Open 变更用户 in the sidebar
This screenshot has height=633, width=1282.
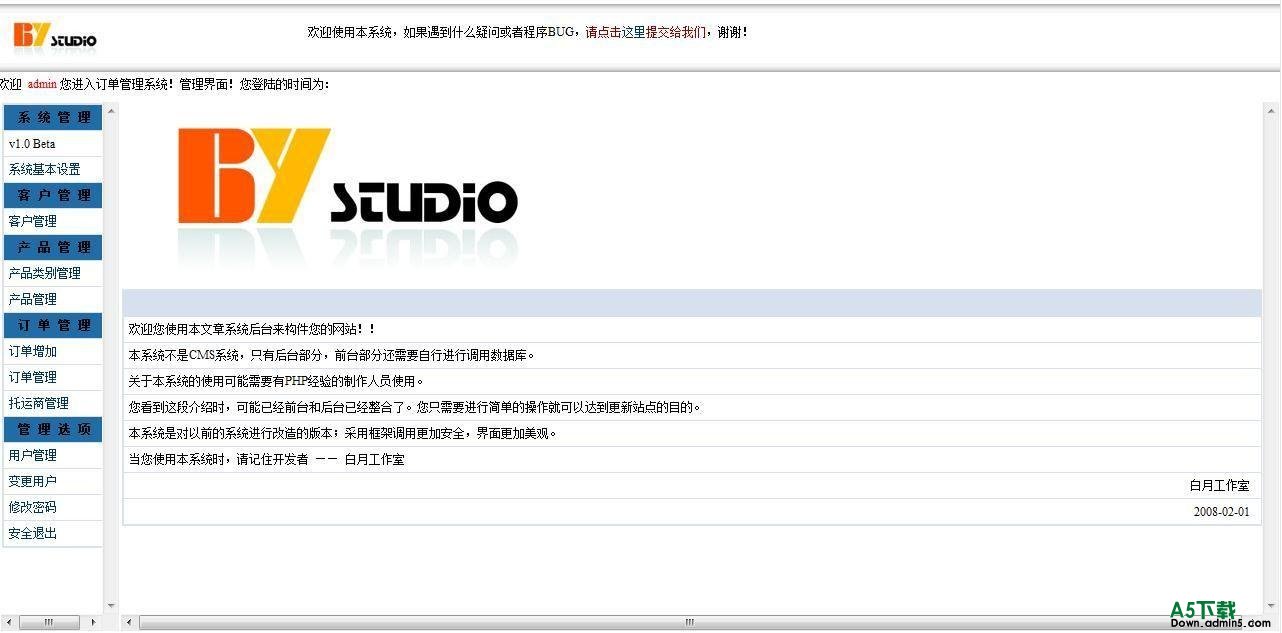pos(32,482)
